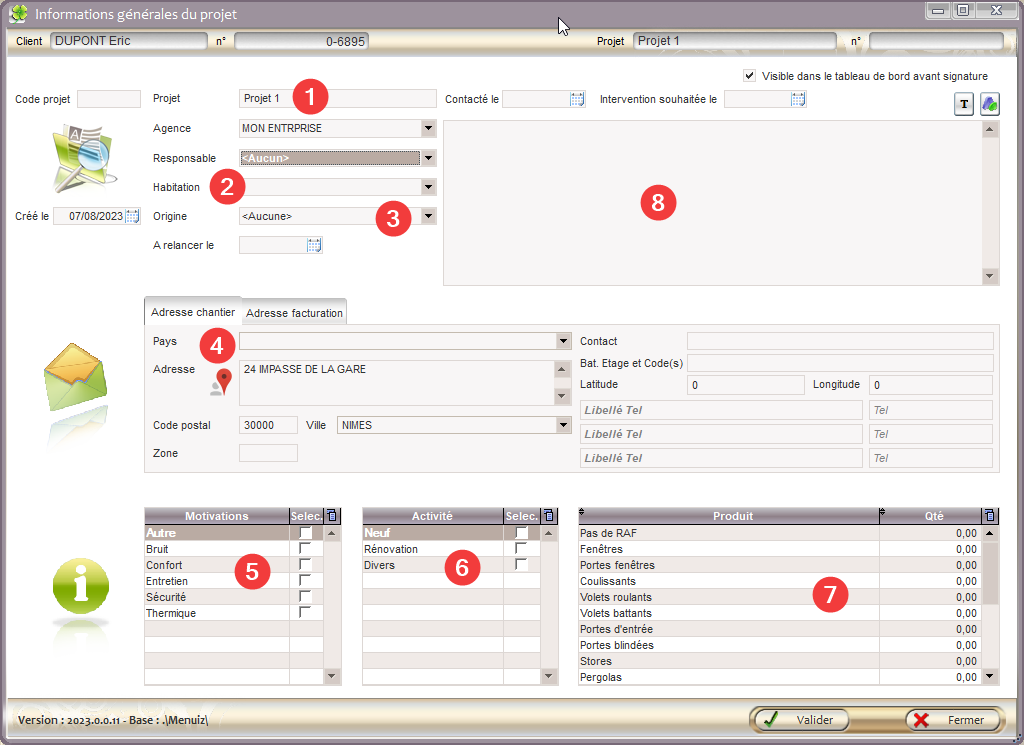
Task: Click the Valider button
Action: tap(800, 720)
